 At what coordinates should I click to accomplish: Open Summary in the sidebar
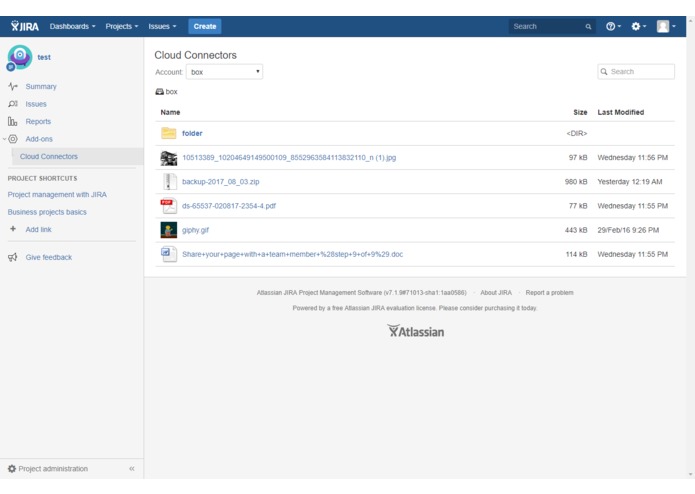click(x=41, y=86)
